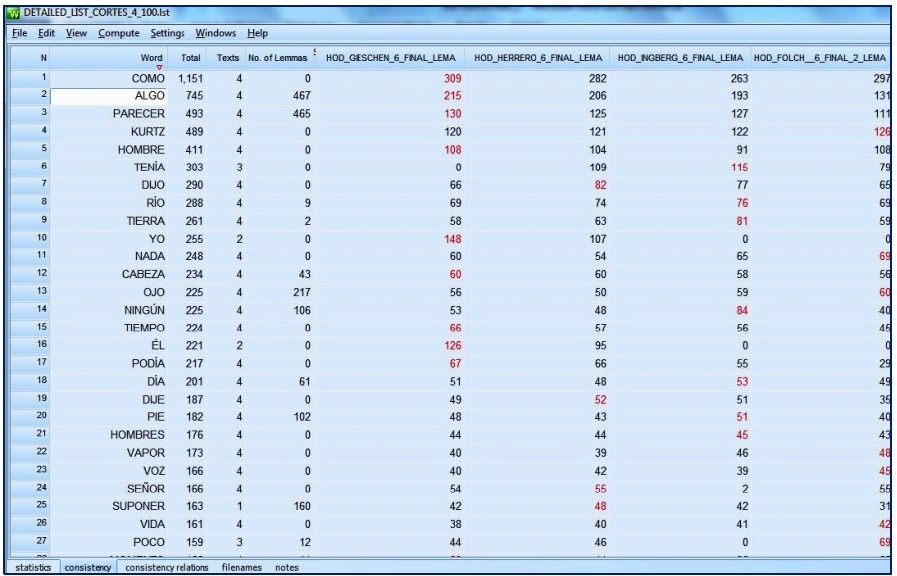Sort by the Total column header
Image resolution: width=897 pixels, height=576 pixels.
coord(190,60)
